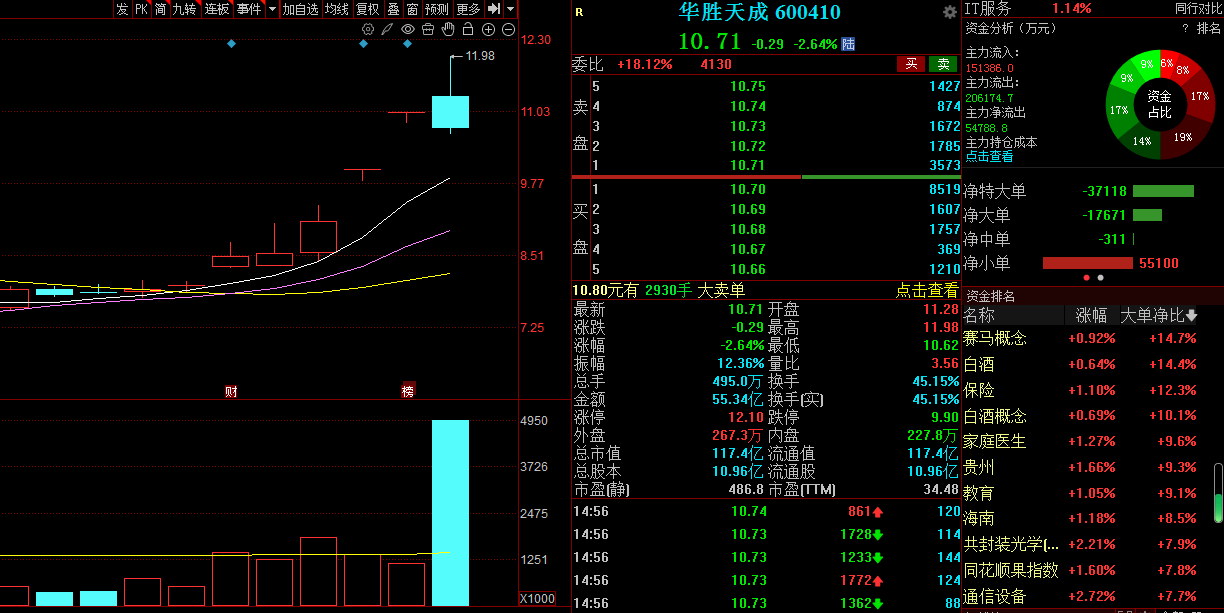1224x613 pixels.
Task: Click the IT服务 sector label
Action: point(988,8)
